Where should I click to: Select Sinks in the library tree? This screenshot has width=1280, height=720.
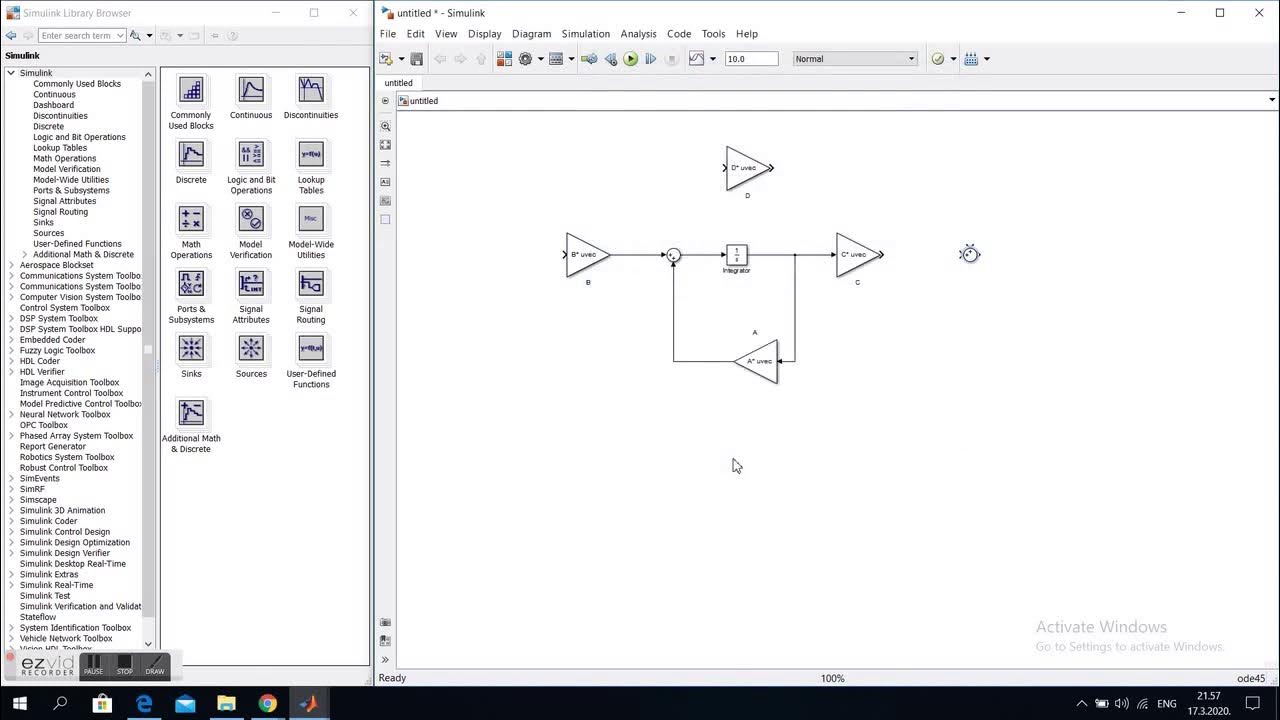(43, 222)
